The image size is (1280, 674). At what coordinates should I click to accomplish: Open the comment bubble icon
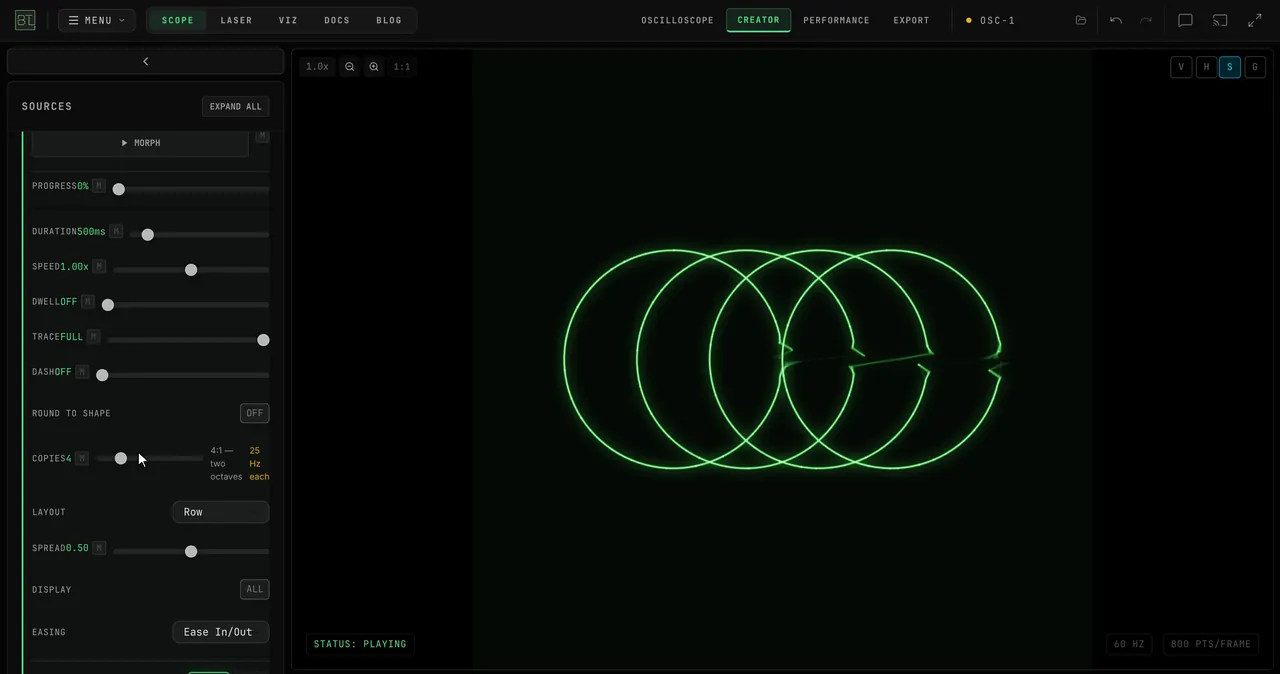1185,20
